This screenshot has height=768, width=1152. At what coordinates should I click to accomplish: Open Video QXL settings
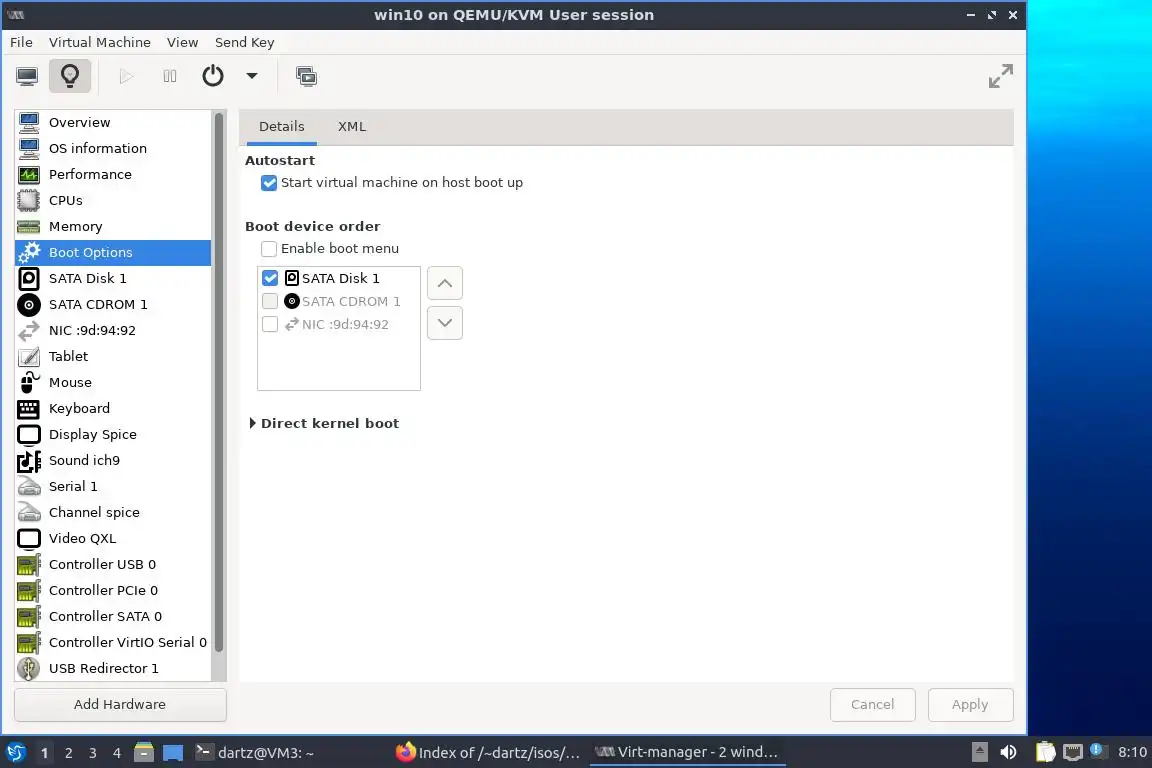113,539
